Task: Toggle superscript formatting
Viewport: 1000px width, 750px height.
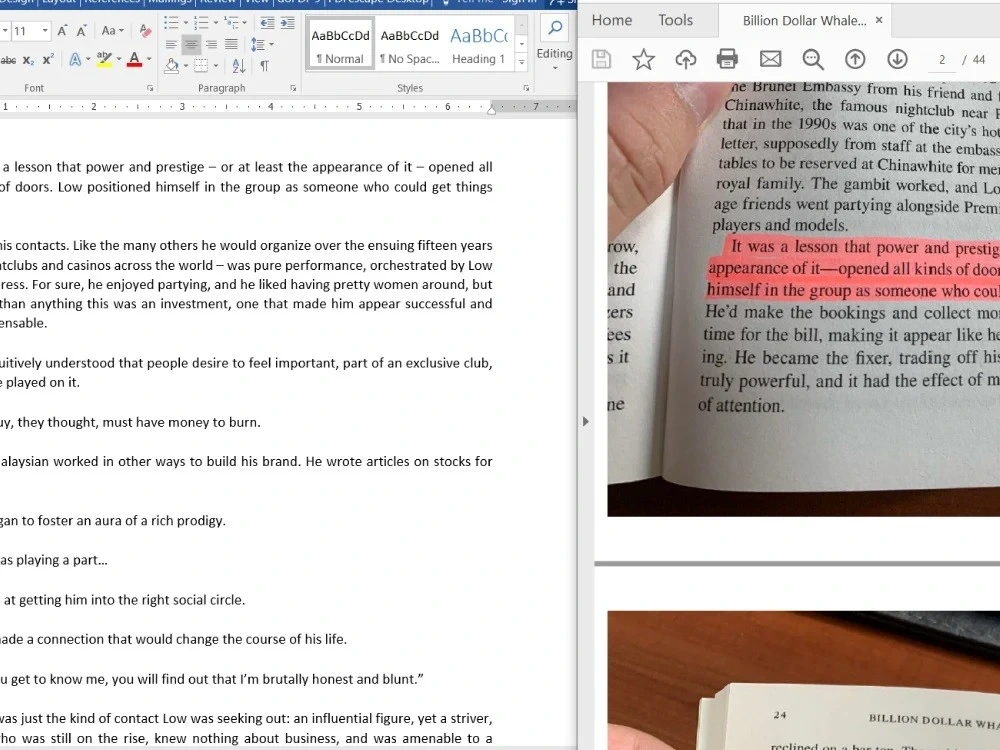Action: 48,60
